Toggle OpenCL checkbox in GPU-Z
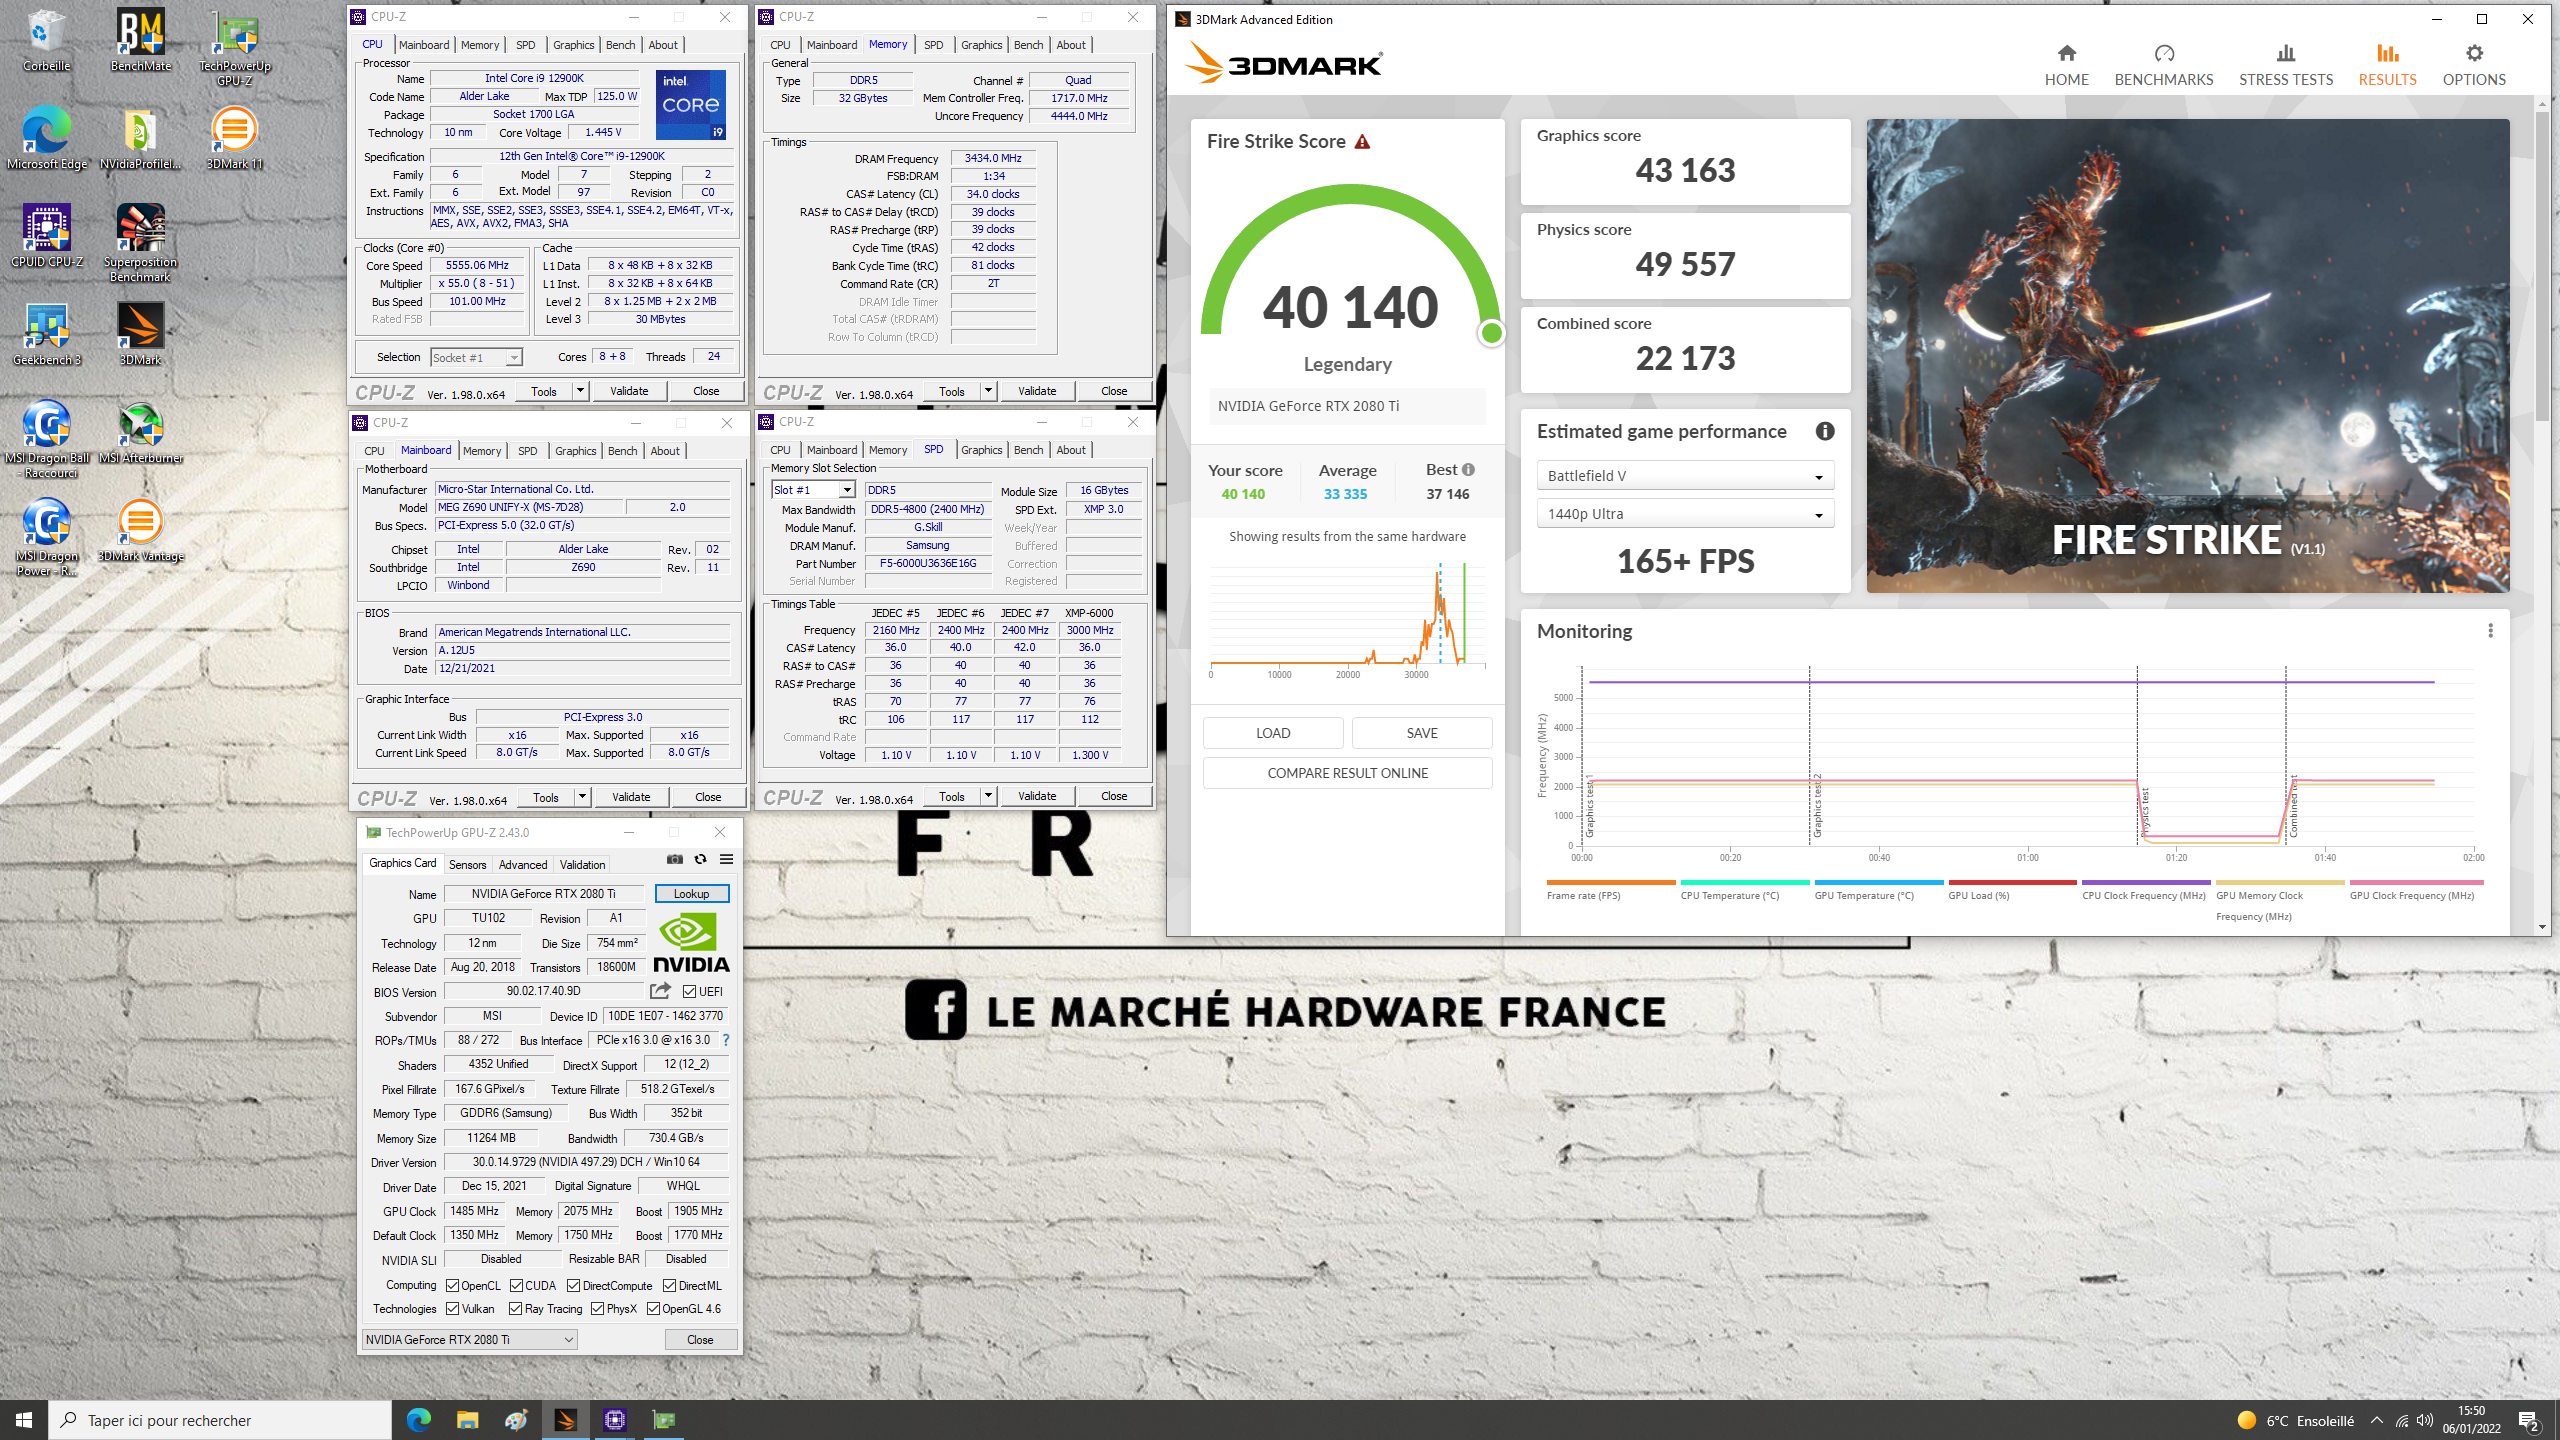Image resolution: width=2560 pixels, height=1440 pixels. pos(452,1285)
